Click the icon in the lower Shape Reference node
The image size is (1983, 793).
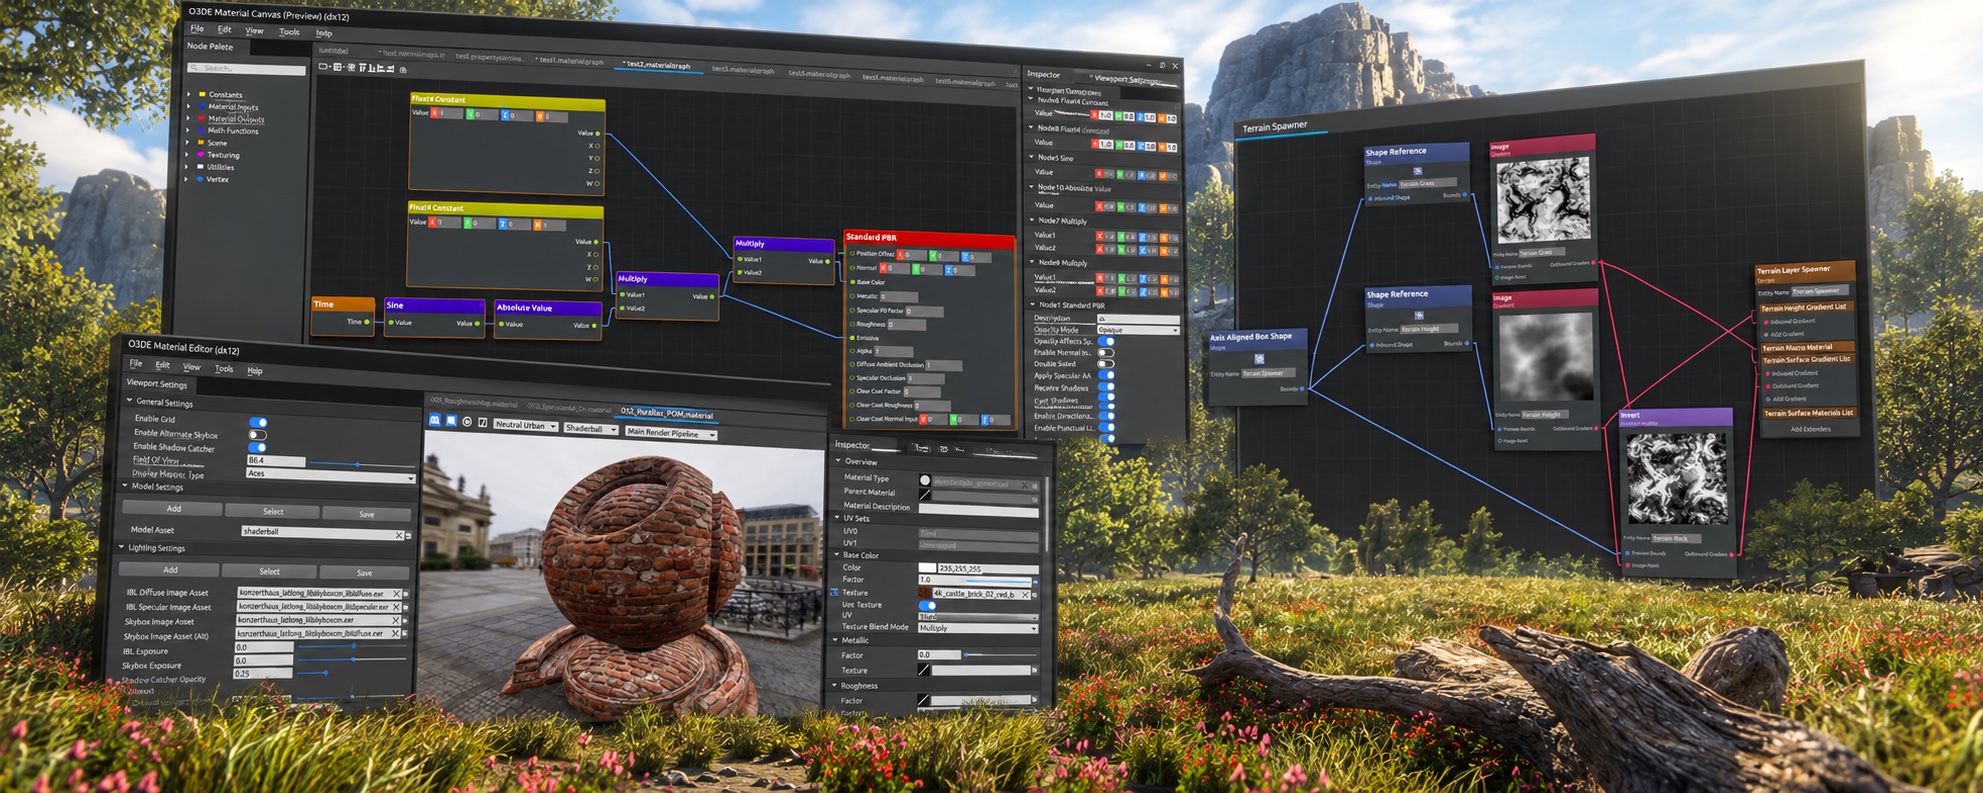click(x=1419, y=316)
